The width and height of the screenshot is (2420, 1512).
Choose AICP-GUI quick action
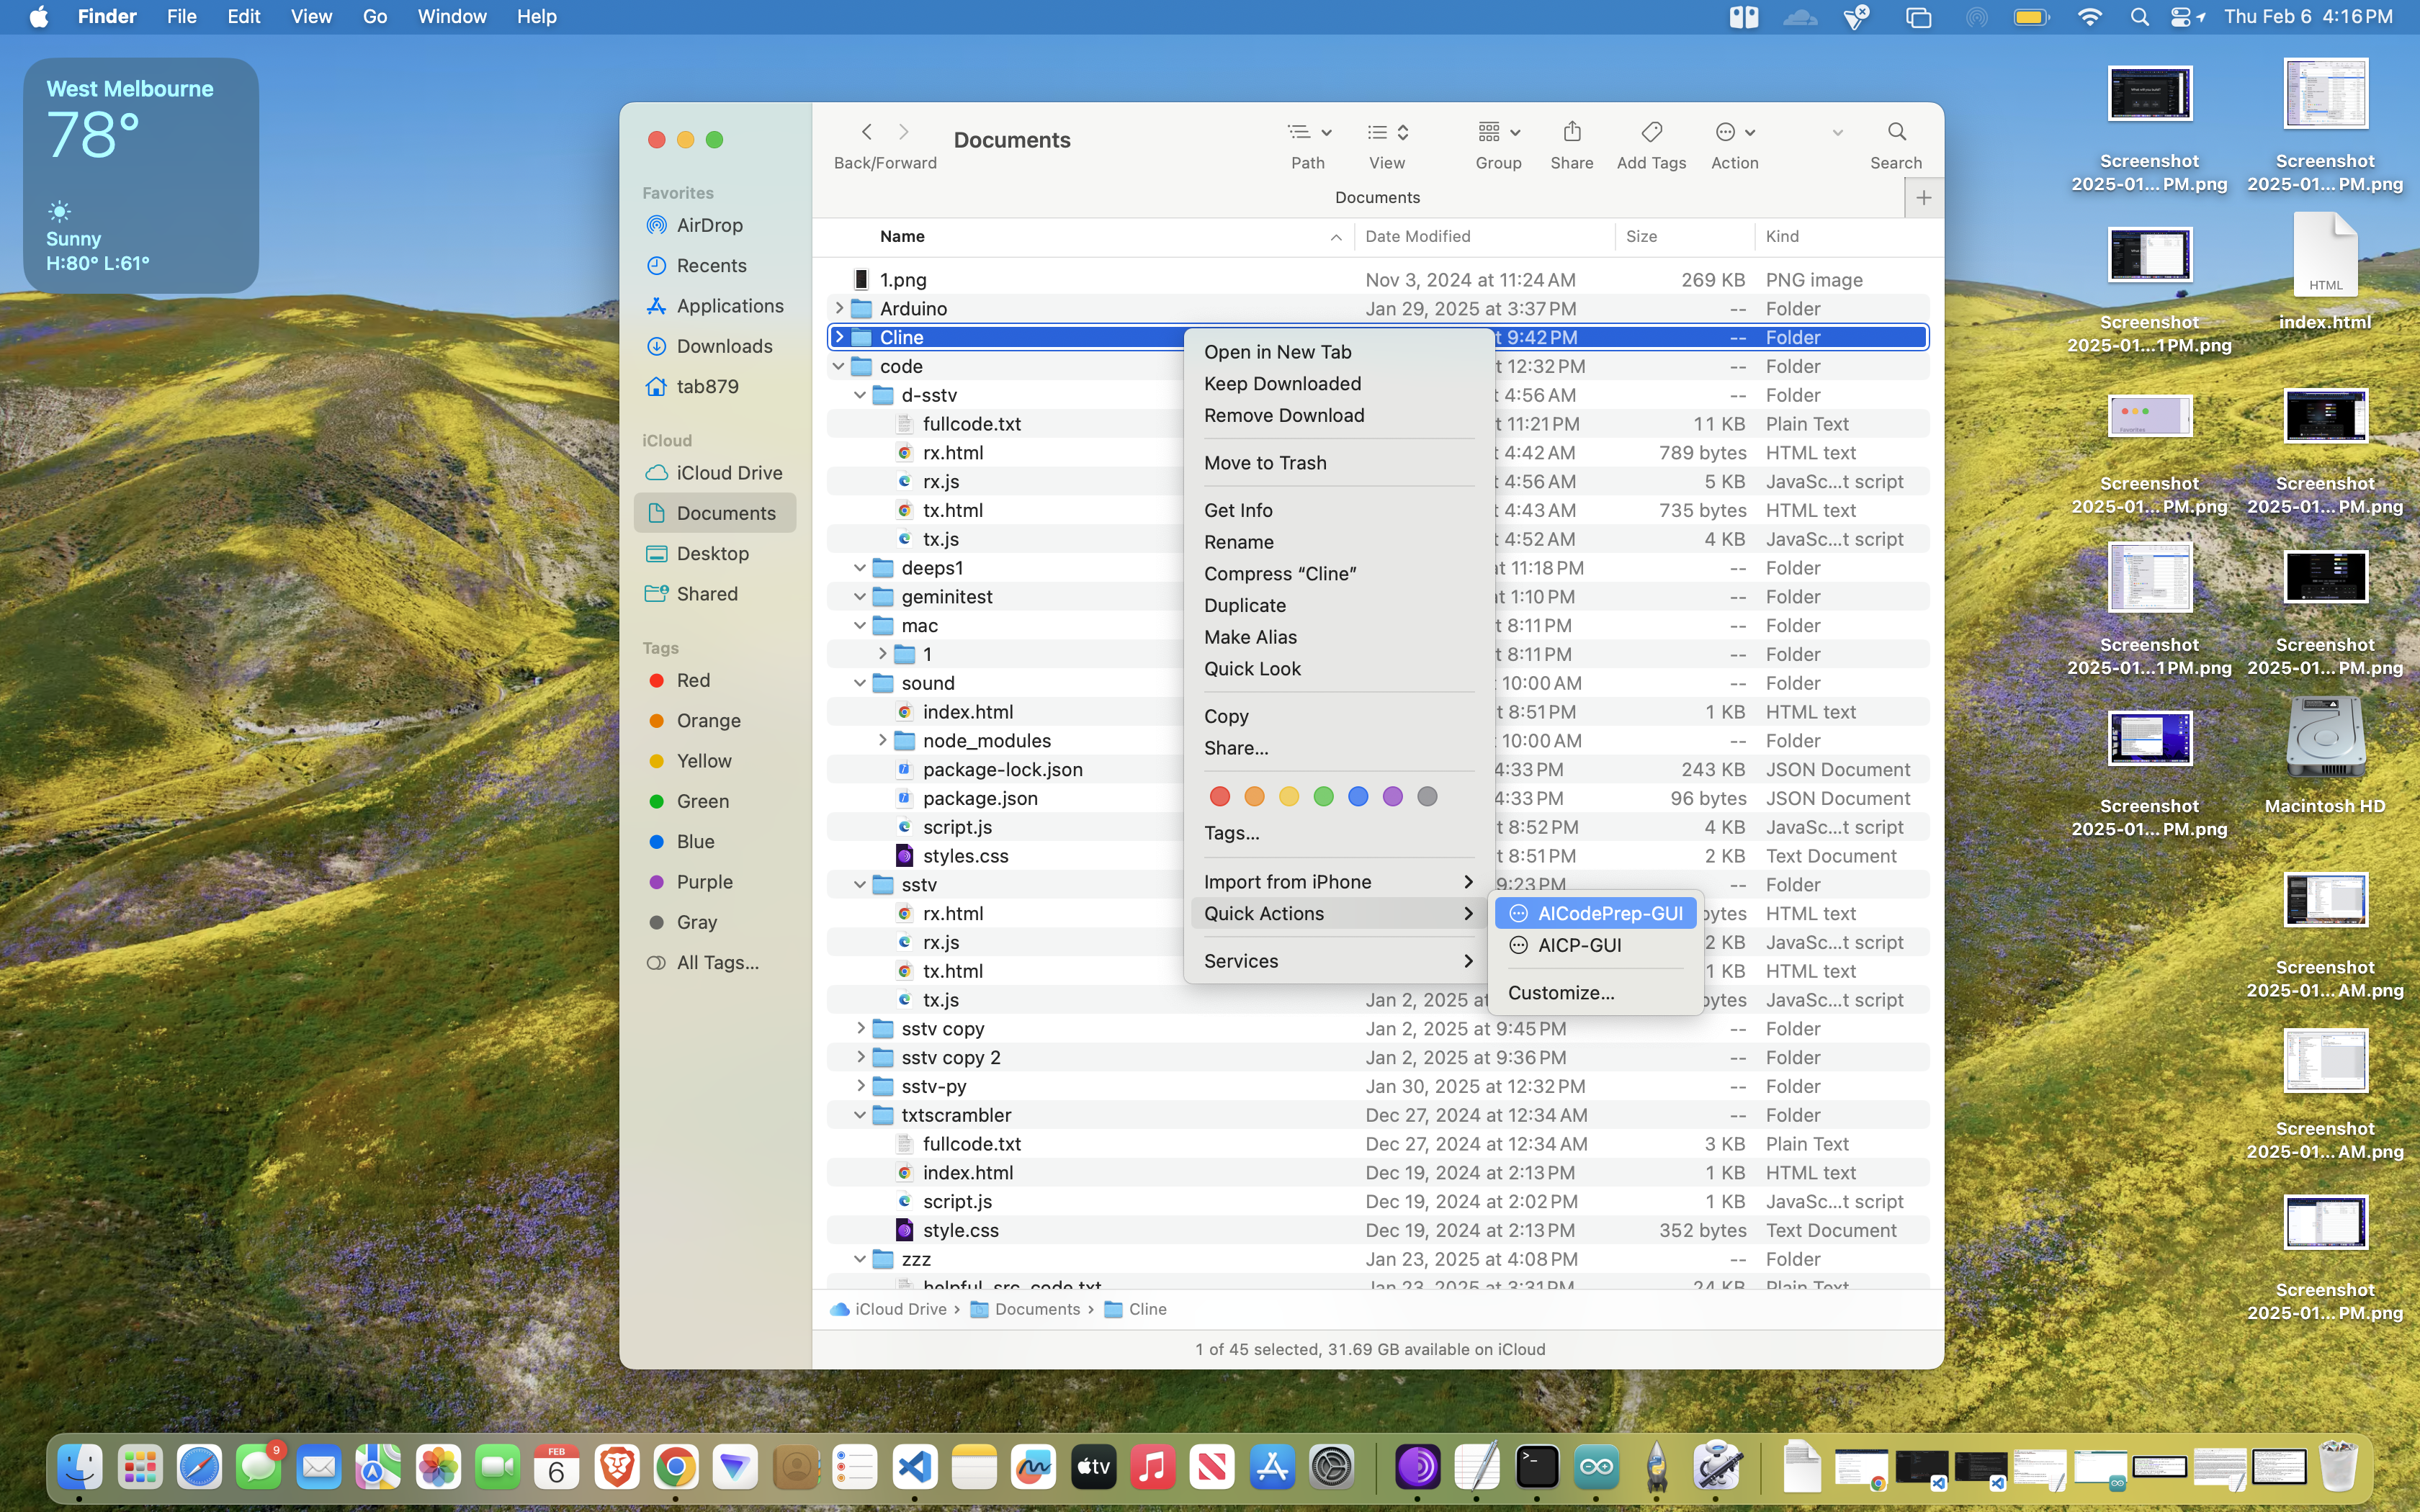1579,946
